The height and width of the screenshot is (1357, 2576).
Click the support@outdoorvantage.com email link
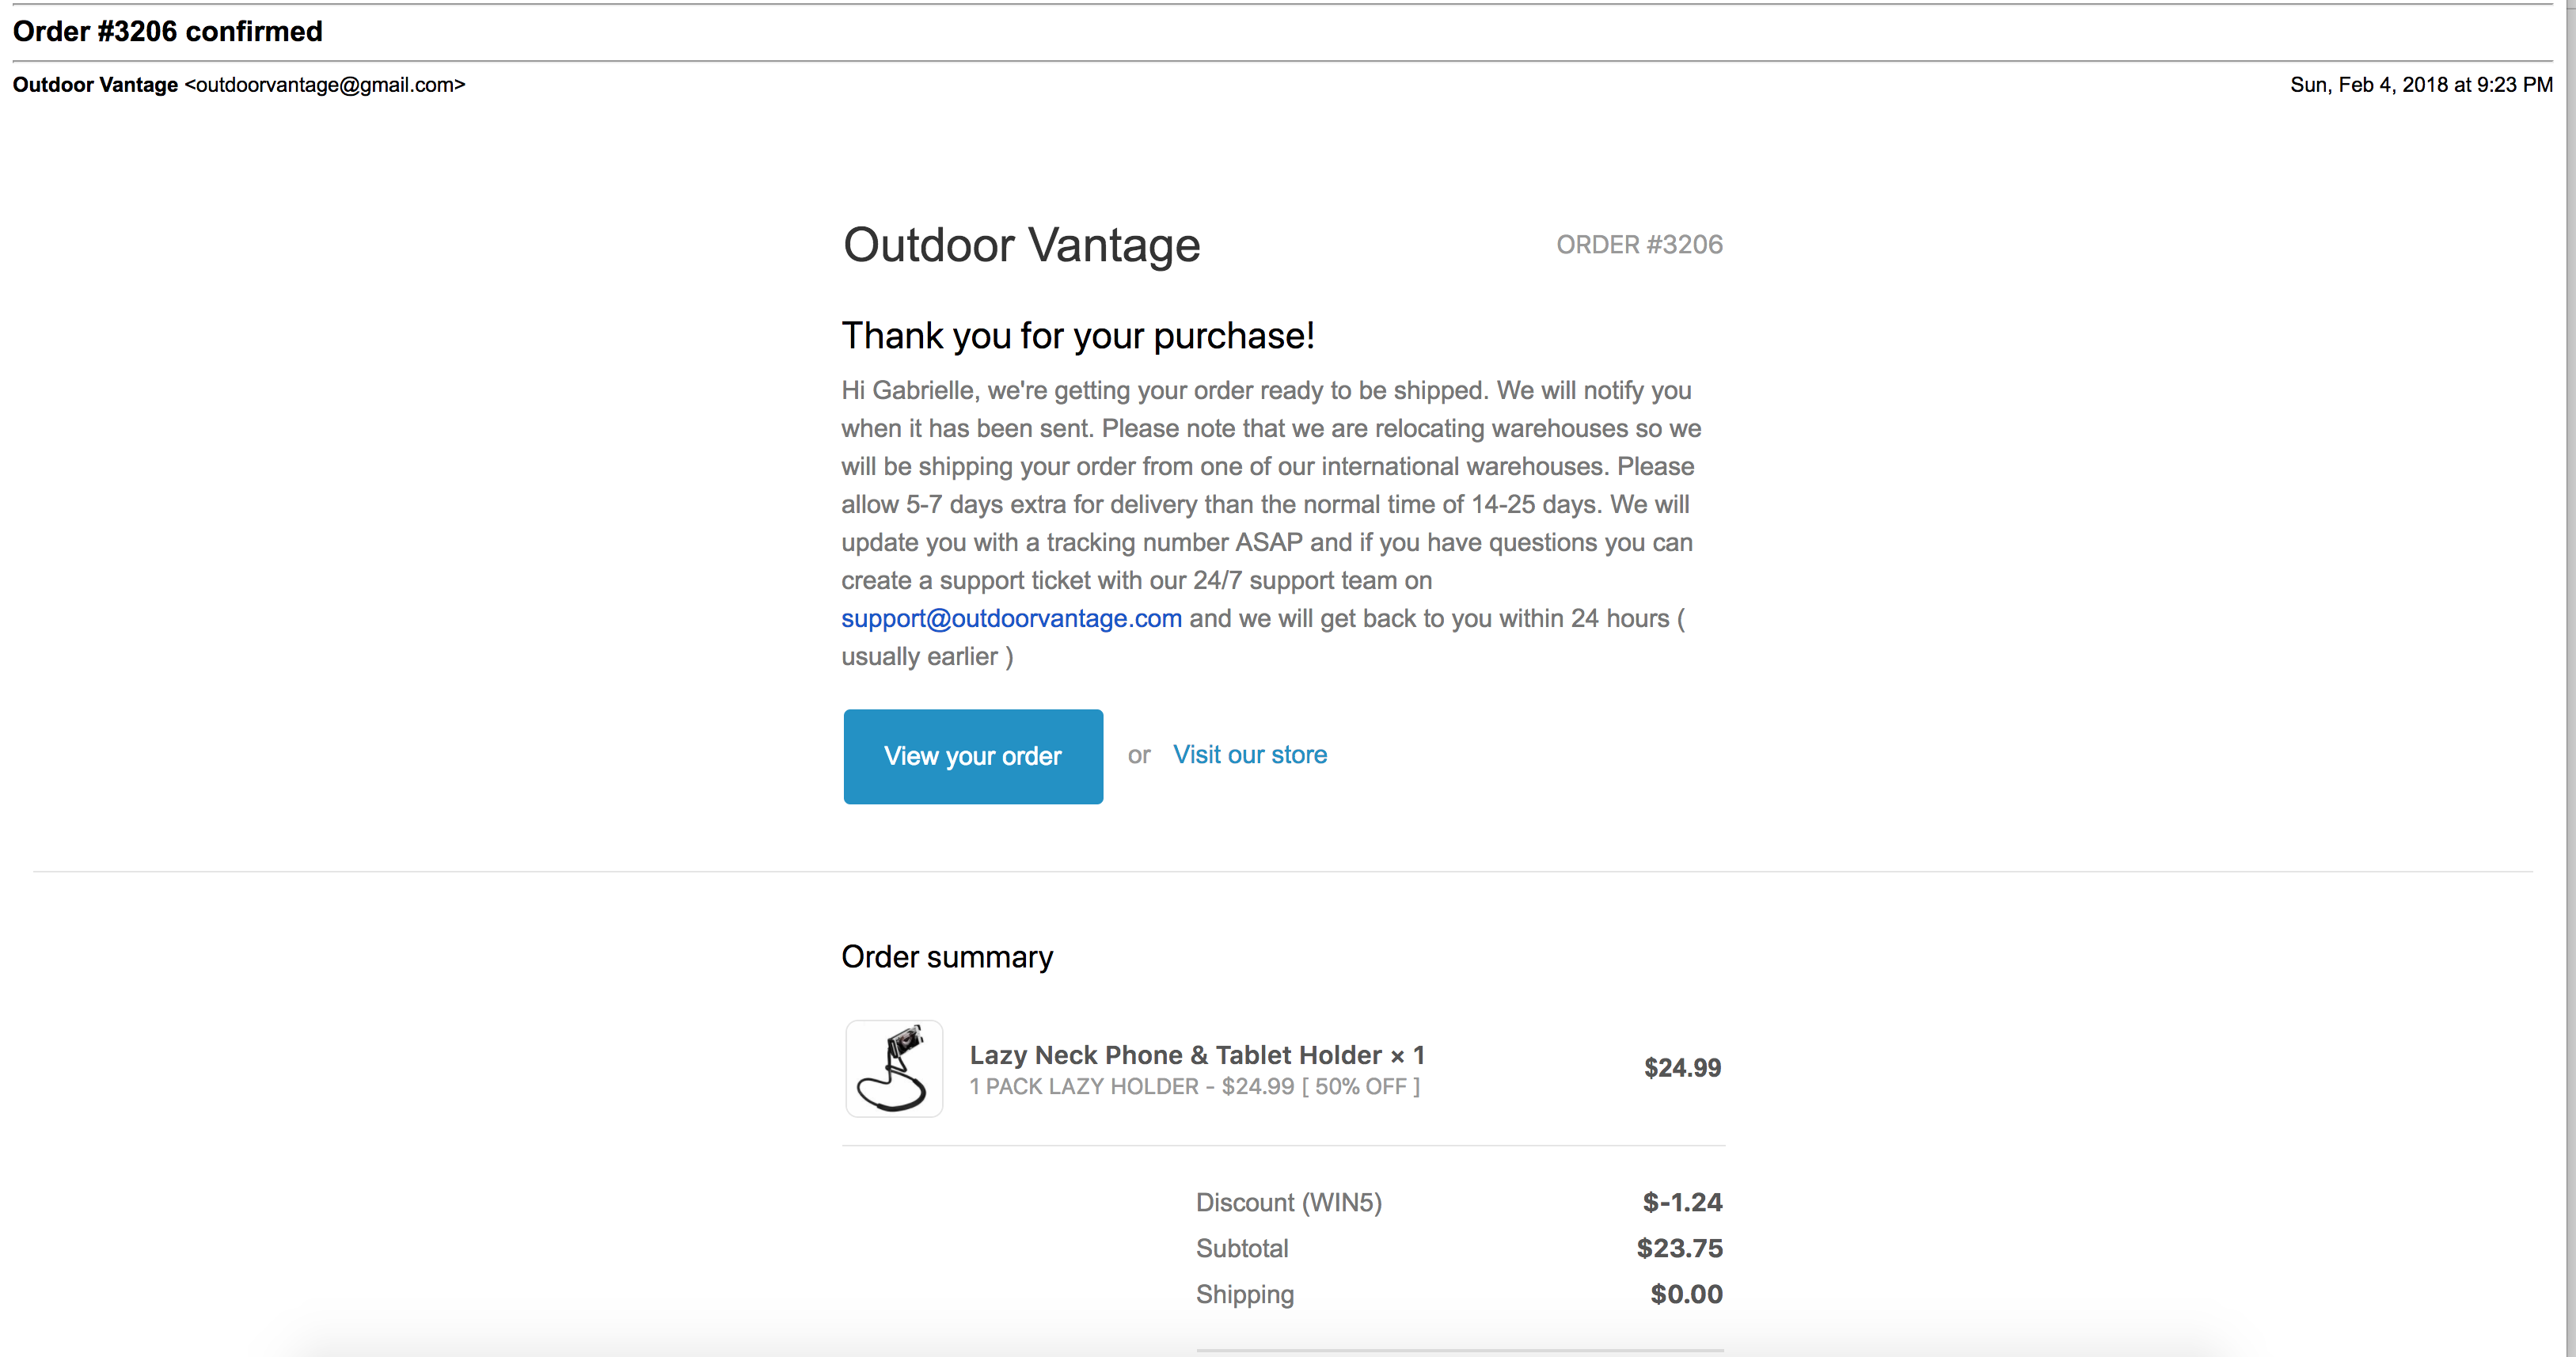pyautogui.click(x=1011, y=618)
